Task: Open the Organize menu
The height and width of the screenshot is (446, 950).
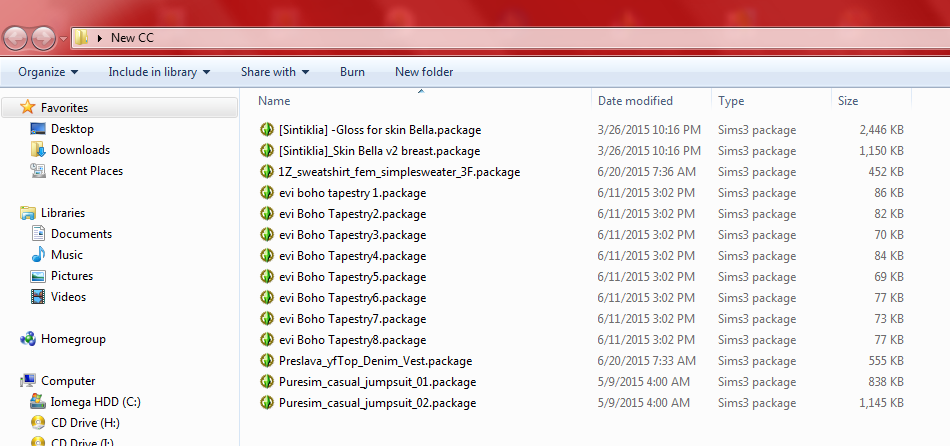Action: coord(48,72)
